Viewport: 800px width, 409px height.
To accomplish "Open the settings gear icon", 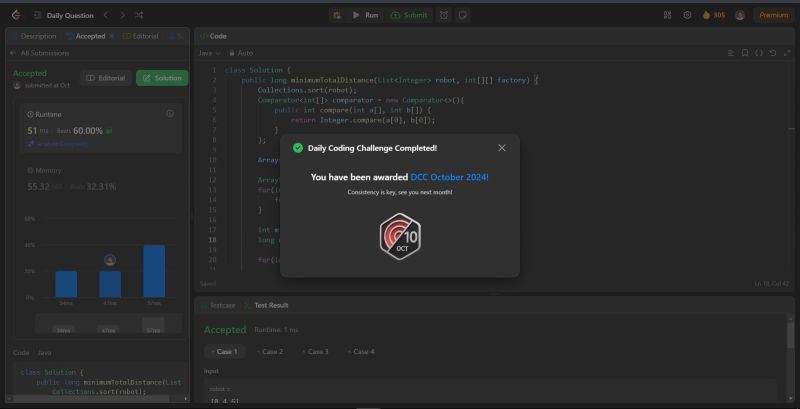I will (x=687, y=15).
